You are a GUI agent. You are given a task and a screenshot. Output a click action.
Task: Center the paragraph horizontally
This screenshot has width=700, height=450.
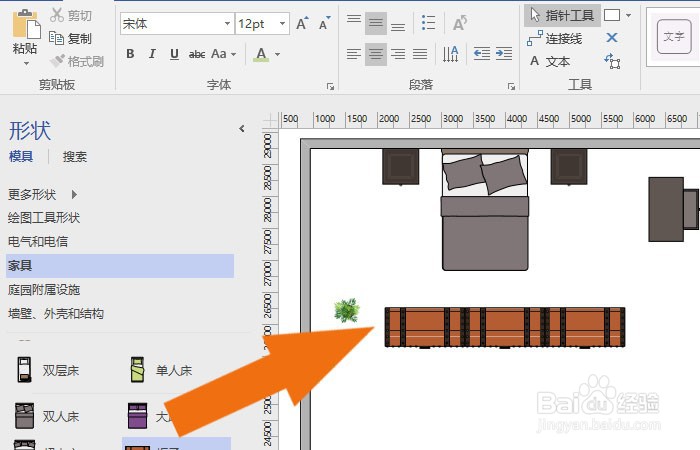click(376, 54)
